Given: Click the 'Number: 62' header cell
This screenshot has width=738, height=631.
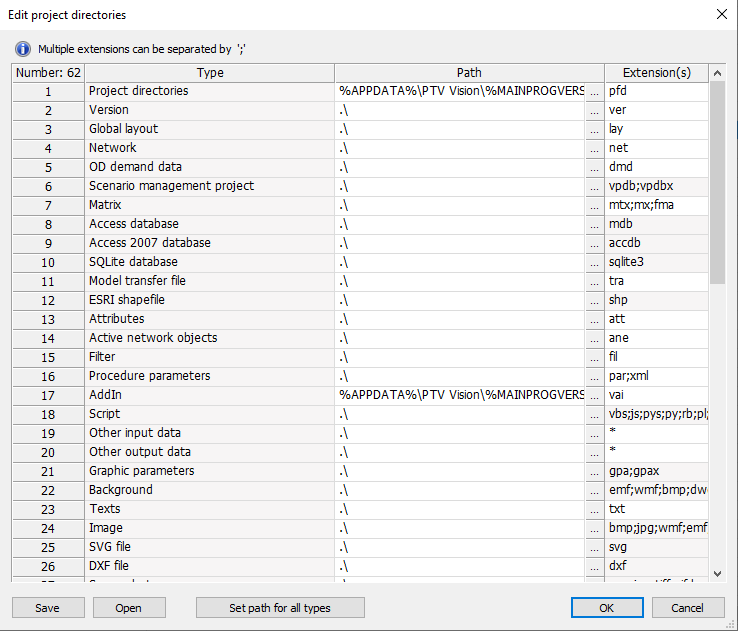Looking at the screenshot, I should pyautogui.click(x=48, y=73).
